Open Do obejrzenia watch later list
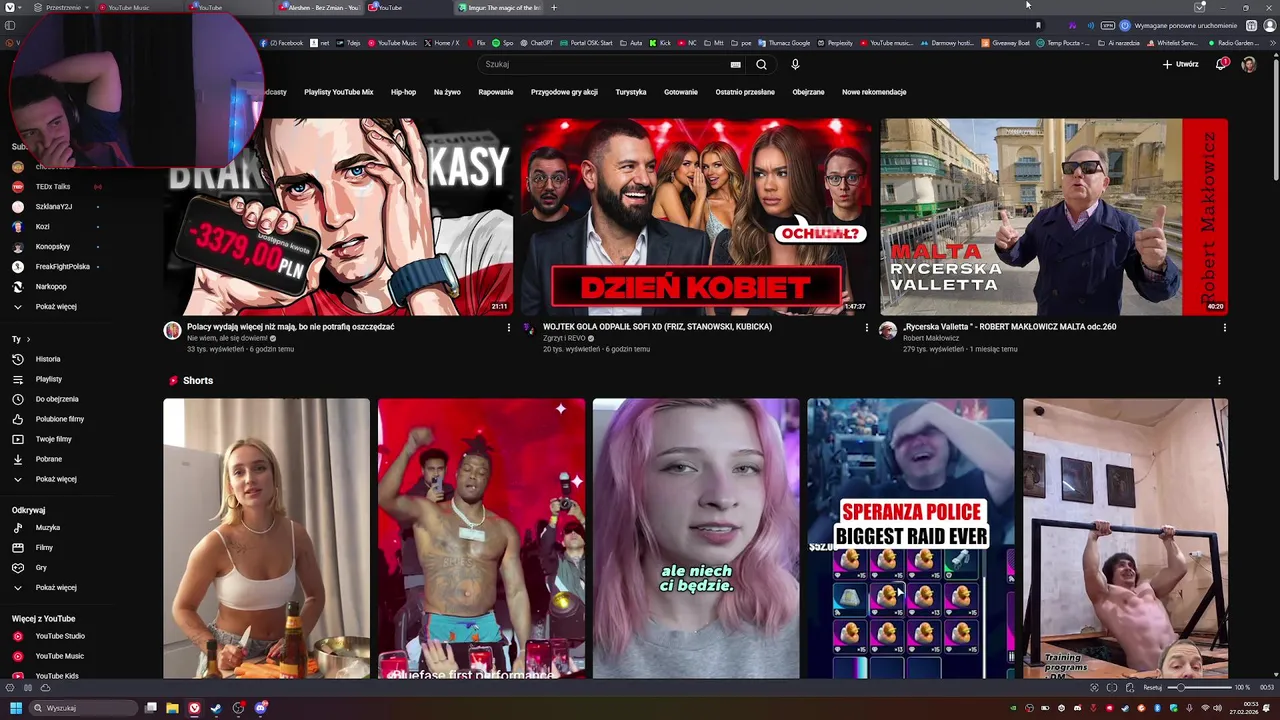This screenshot has height=720, width=1280. 57,399
